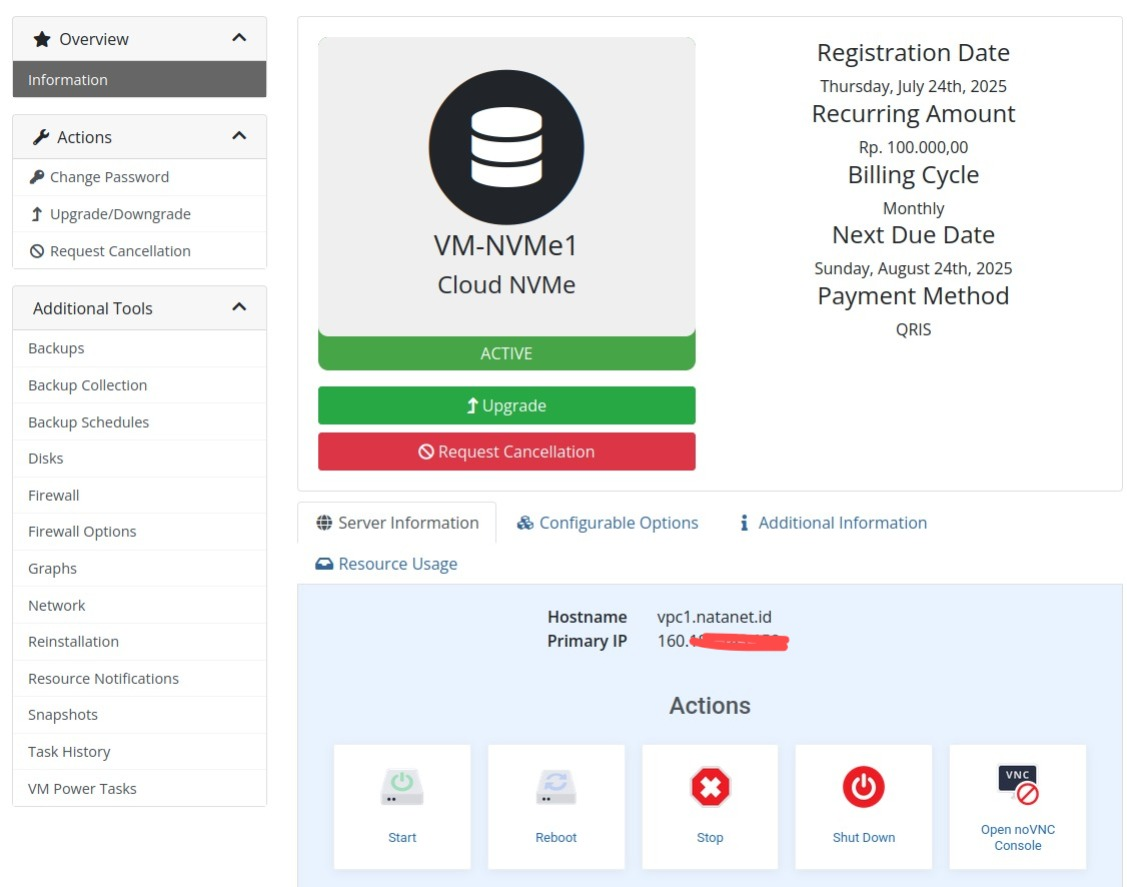Click the inbox icon on Resource Usage
This screenshot has width=1127, height=887.
324,564
